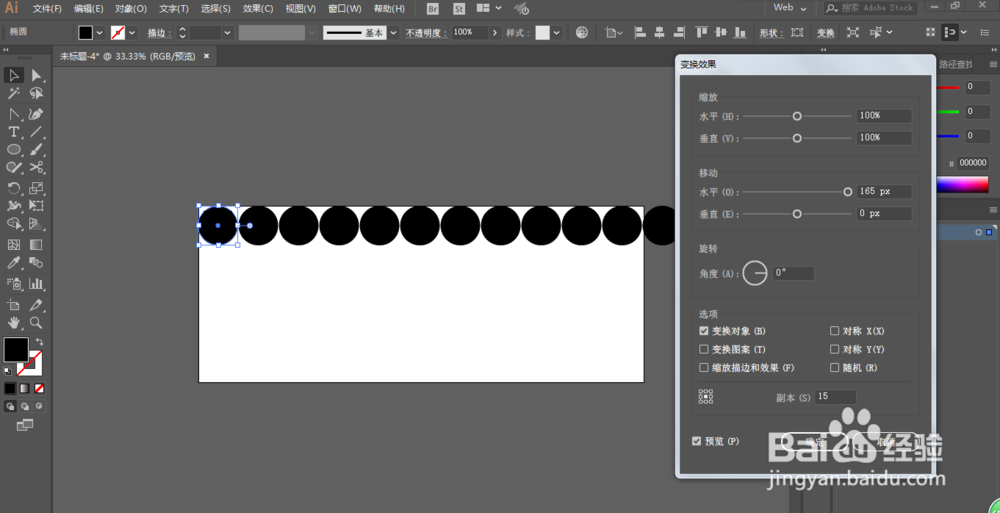Open the 对象(O) menu
The image size is (1000, 513).
(x=131, y=9)
